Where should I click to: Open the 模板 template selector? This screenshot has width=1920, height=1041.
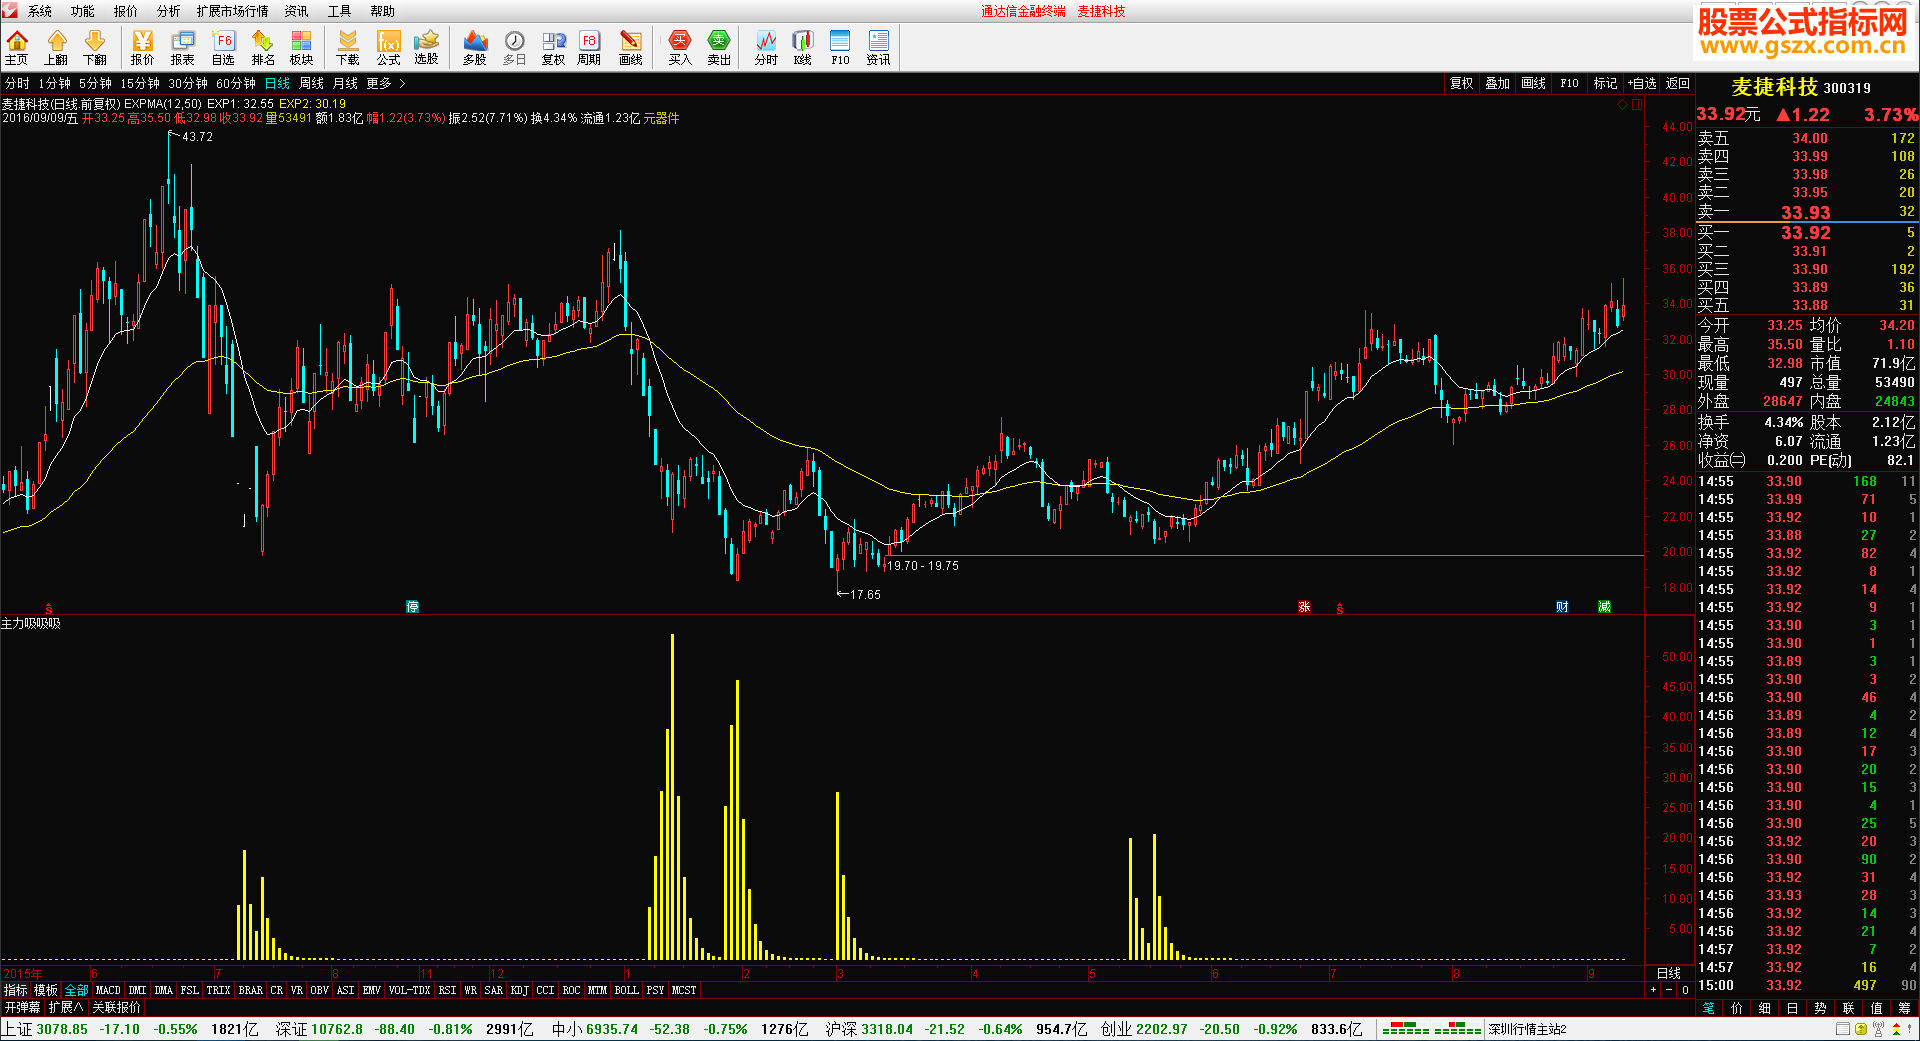46,990
